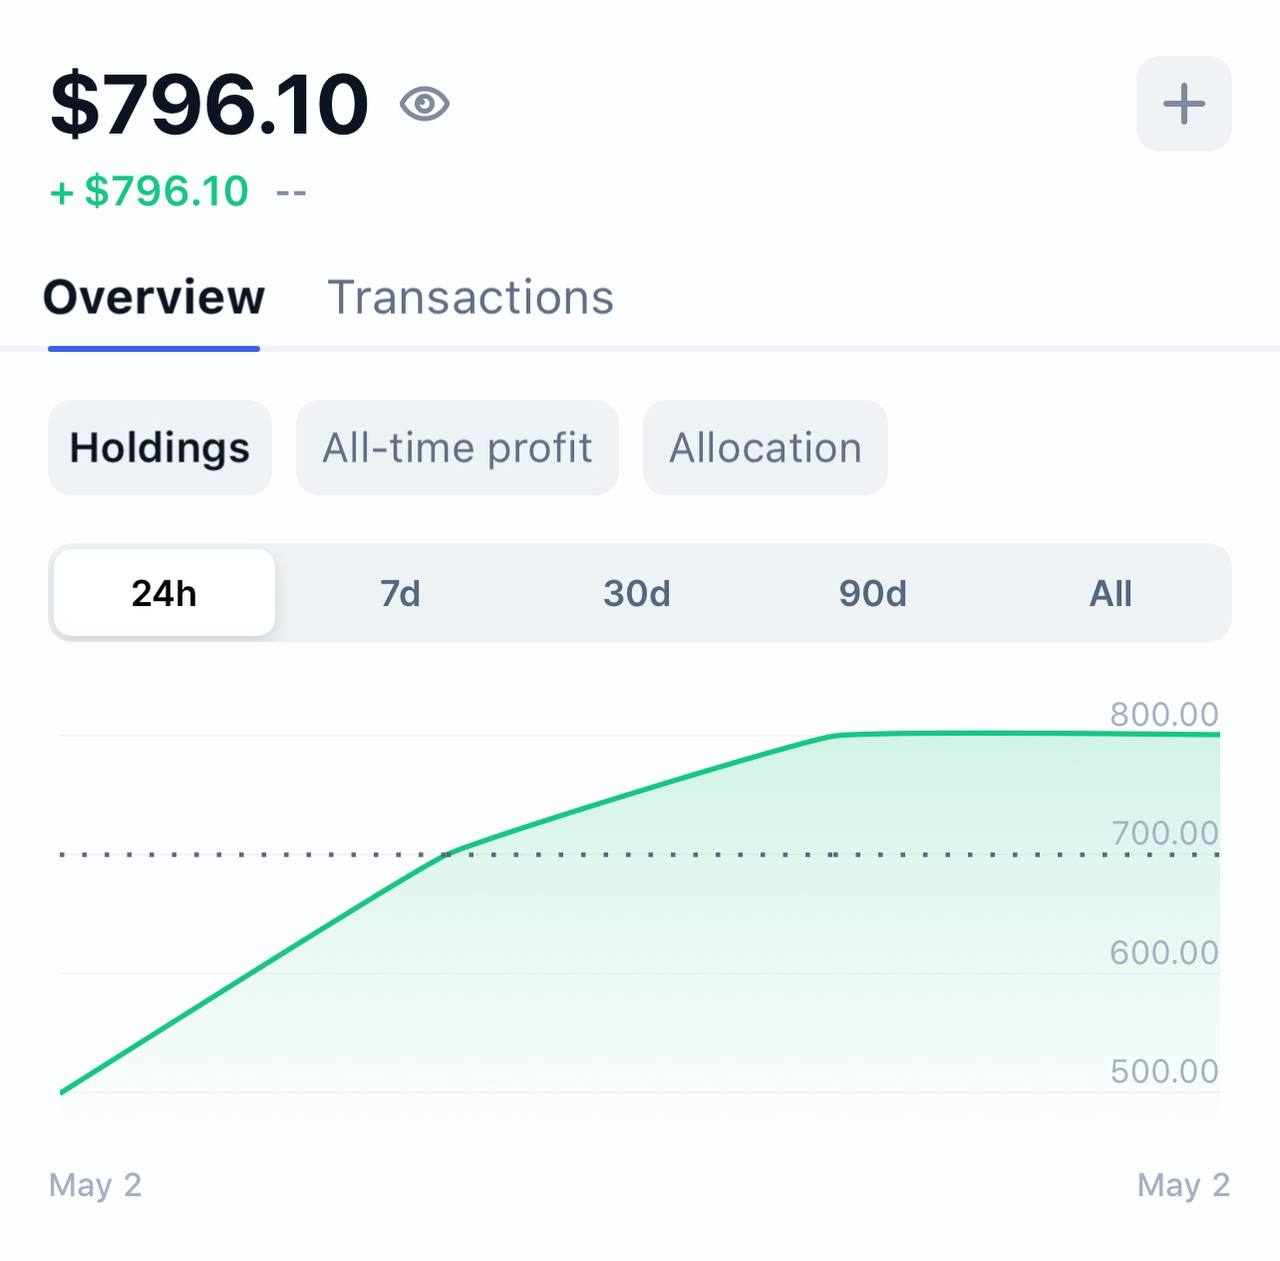Open the Transactions tab
1280x1261 pixels.
point(470,298)
